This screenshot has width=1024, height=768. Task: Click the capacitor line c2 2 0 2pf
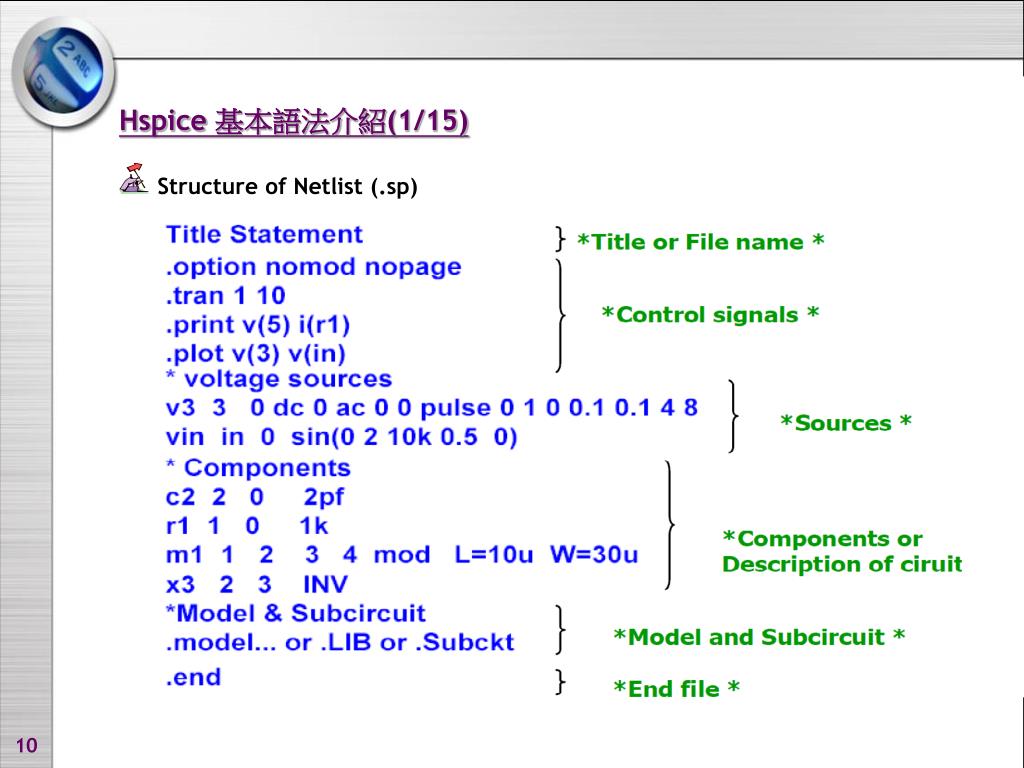point(255,498)
